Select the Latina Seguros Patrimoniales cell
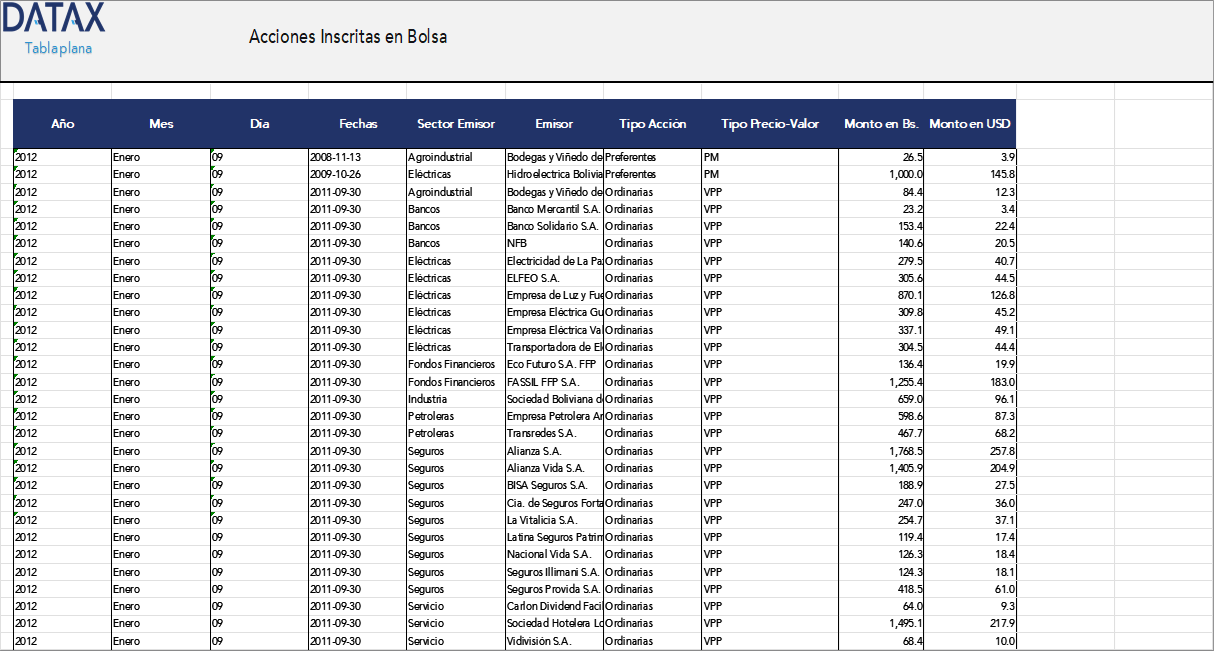 (554, 537)
